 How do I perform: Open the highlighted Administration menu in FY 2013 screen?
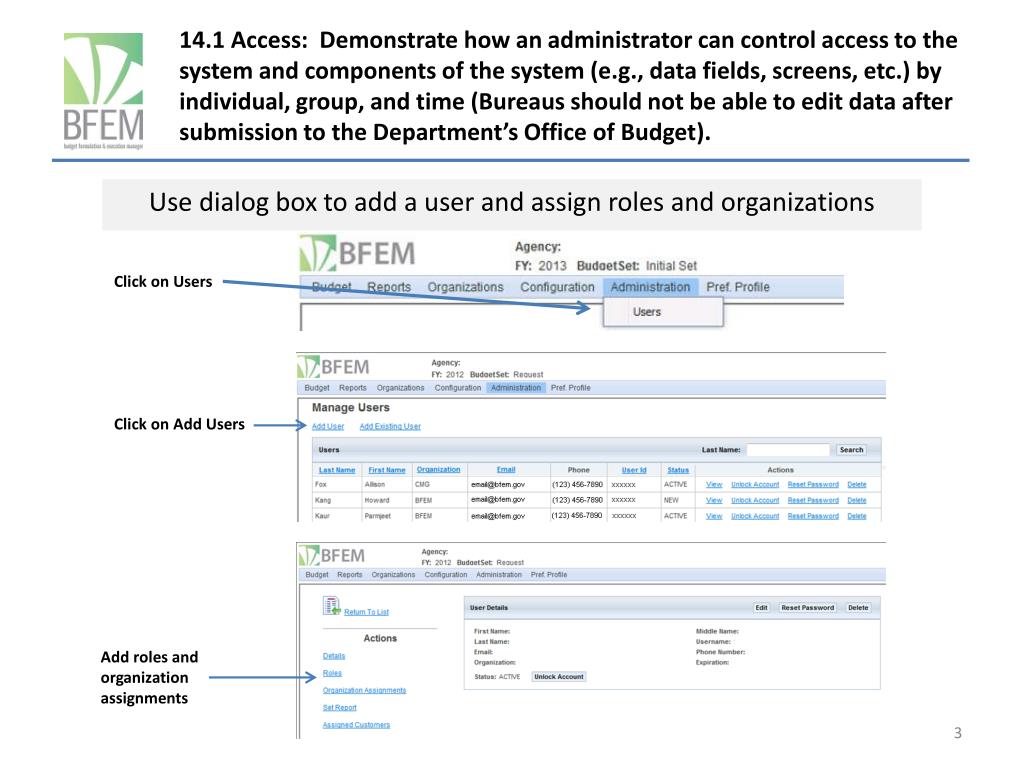[650, 287]
